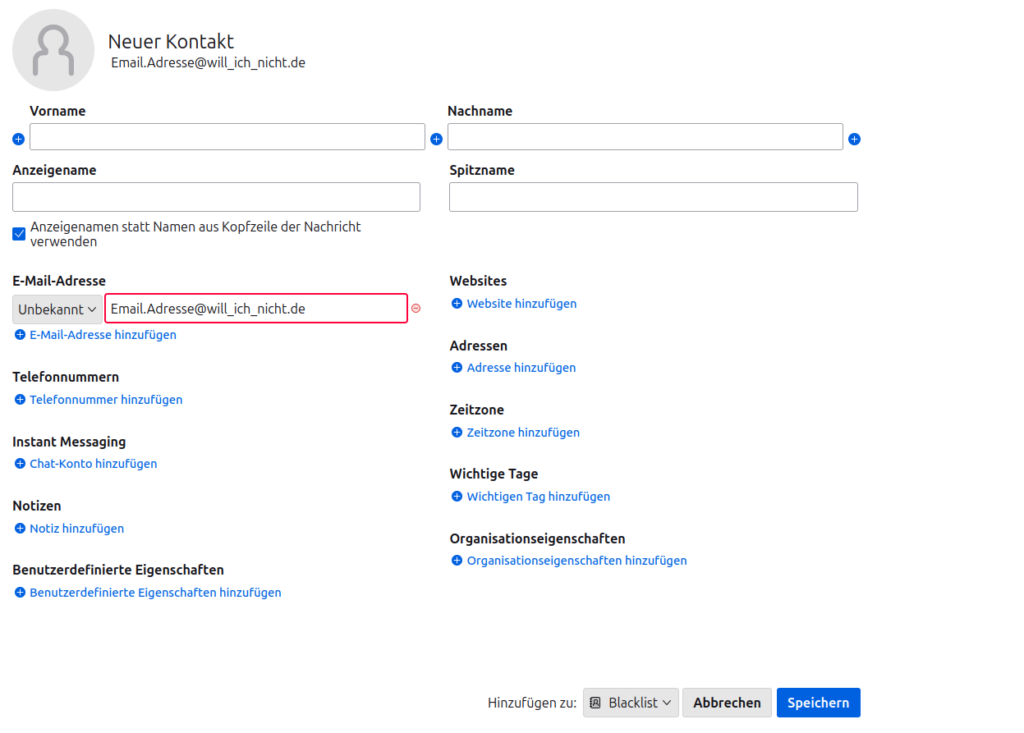The height and width of the screenshot is (733, 1024).
Task: Click plus icon right of Nachname field
Action: coord(854,139)
